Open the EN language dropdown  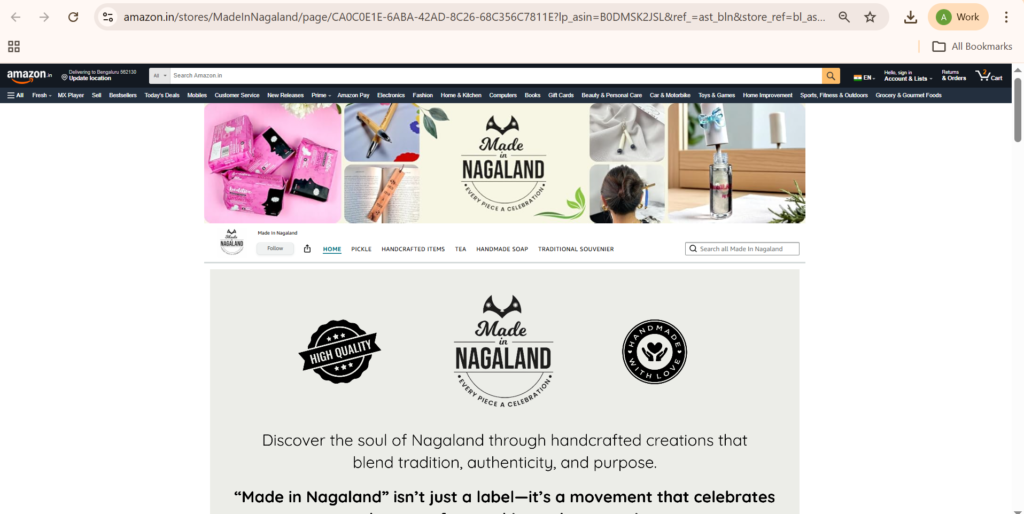click(865, 77)
